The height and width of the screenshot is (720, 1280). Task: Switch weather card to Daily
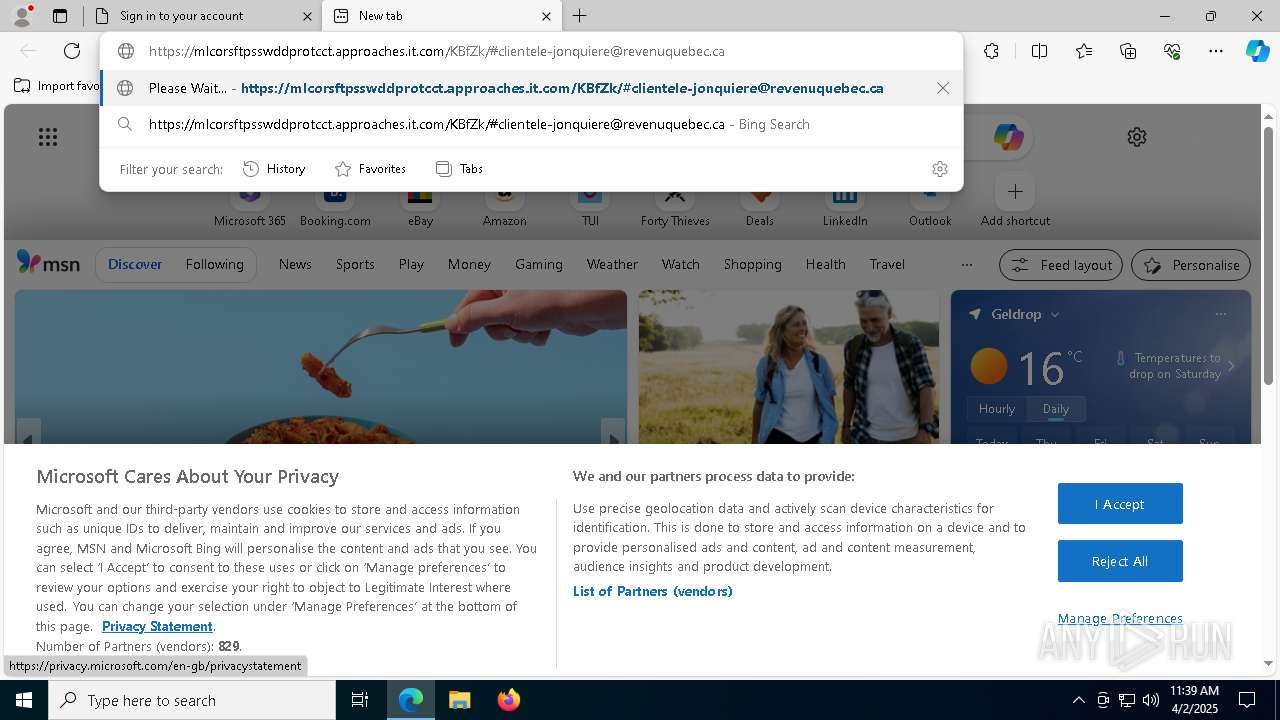click(x=1056, y=409)
